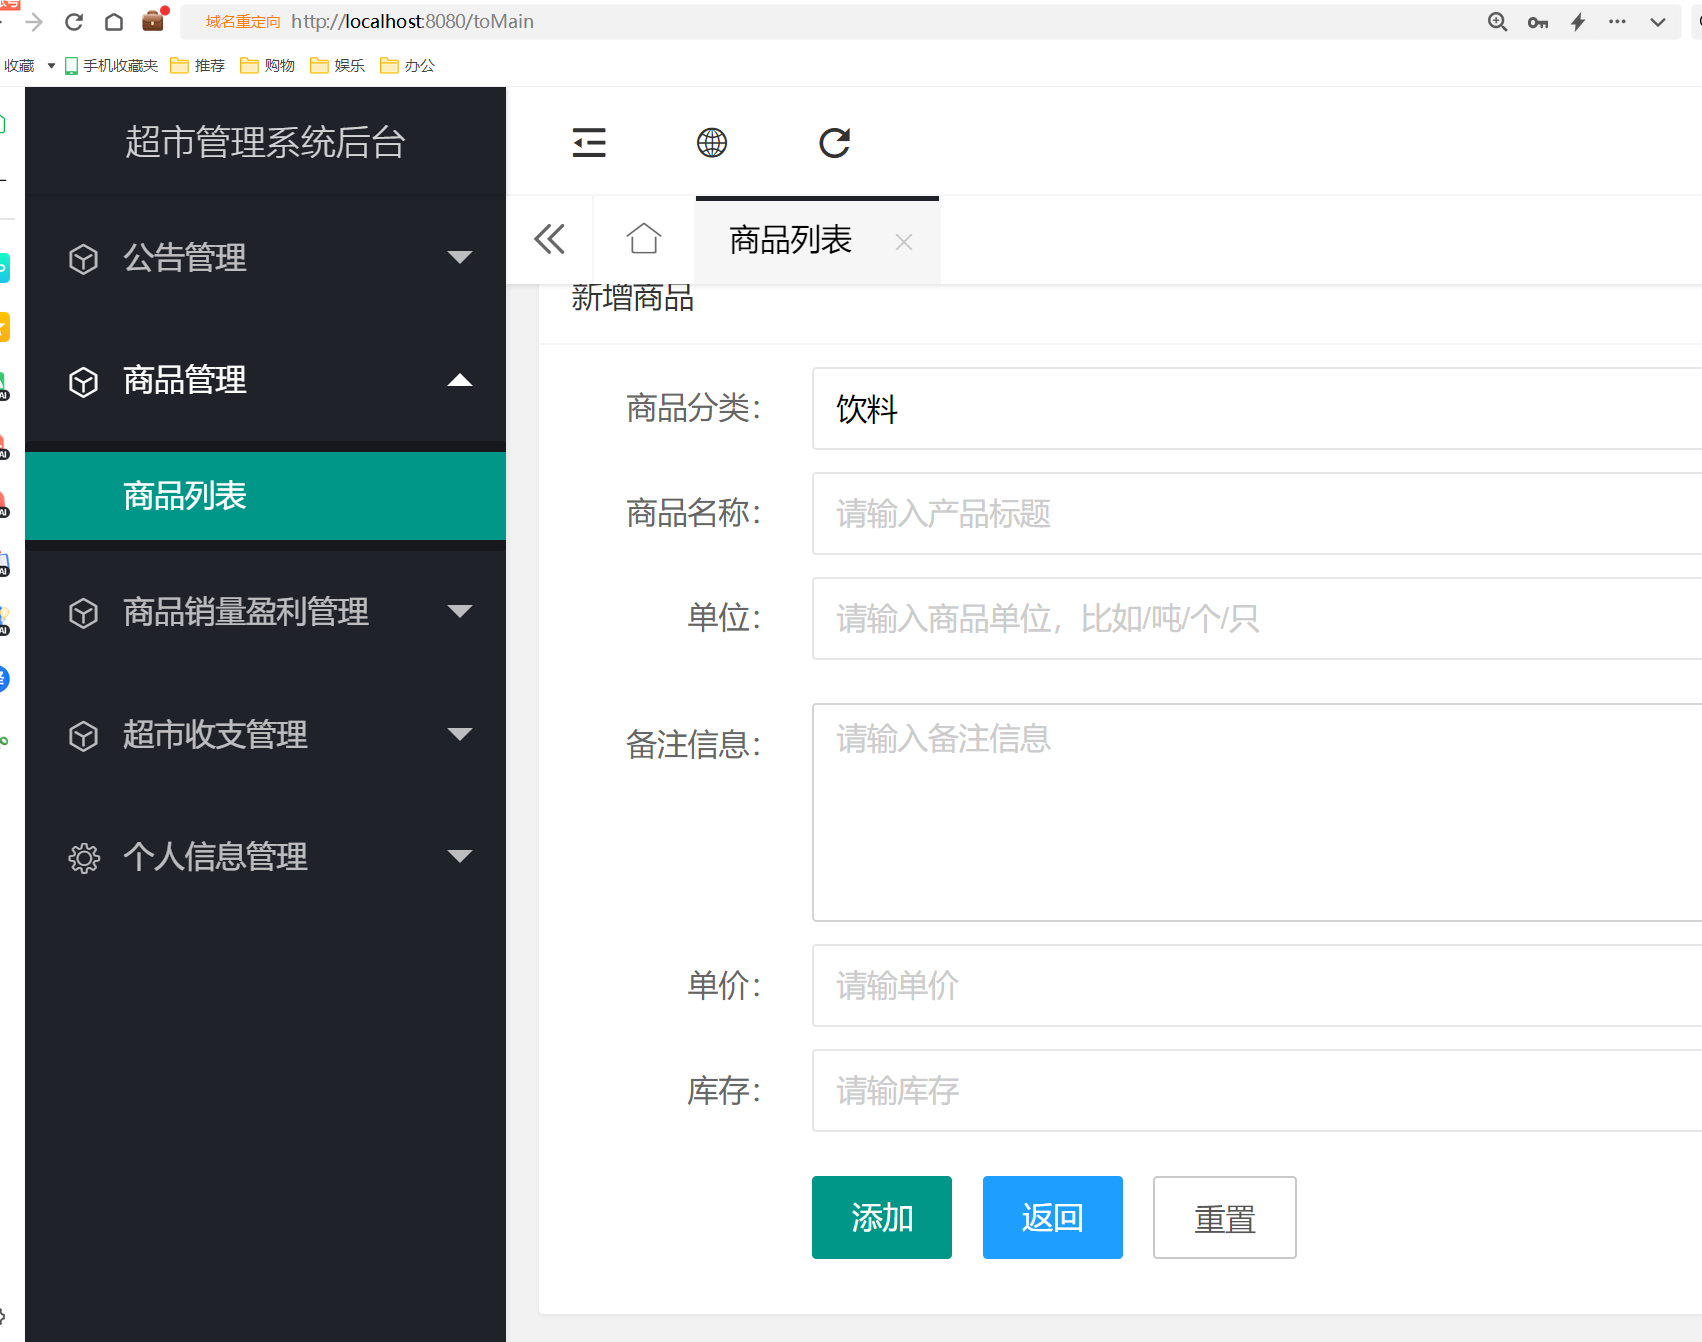Go to the home tab icon
The image size is (1702, 1342).
coord(644,240)
